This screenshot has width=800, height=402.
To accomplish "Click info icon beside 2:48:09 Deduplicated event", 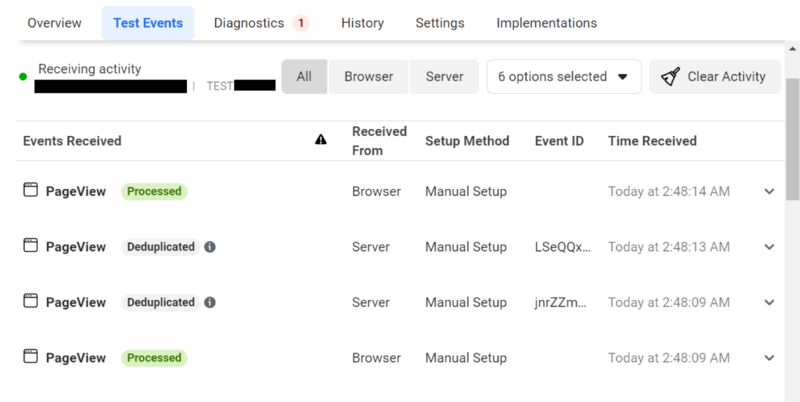I will 210,302.
